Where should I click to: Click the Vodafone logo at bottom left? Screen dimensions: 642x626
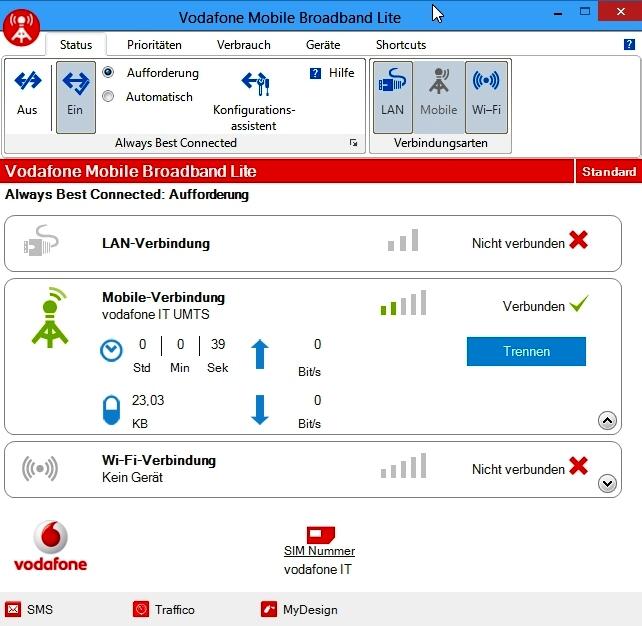(x=50, y=546)
